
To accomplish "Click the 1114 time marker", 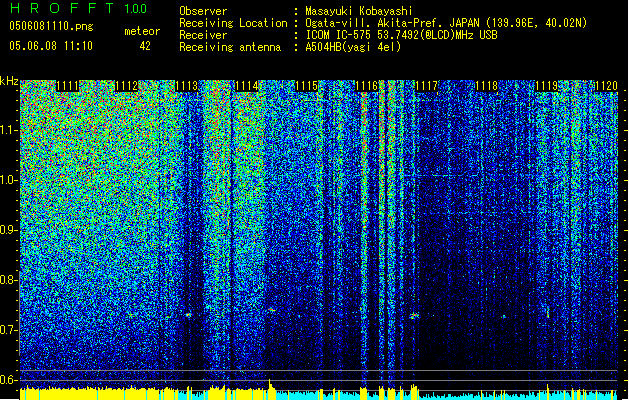I will click(246, 86).
